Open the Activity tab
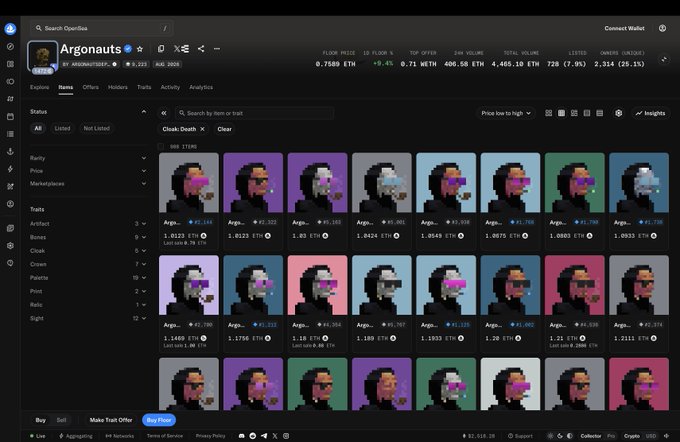The image size is (680, 442). 170,87
